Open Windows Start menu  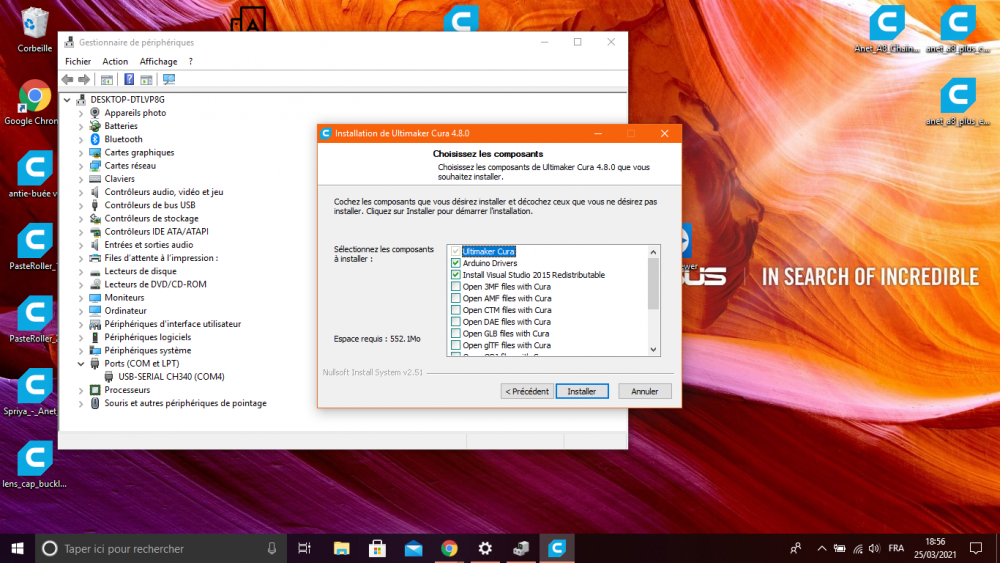click(17, 548)
